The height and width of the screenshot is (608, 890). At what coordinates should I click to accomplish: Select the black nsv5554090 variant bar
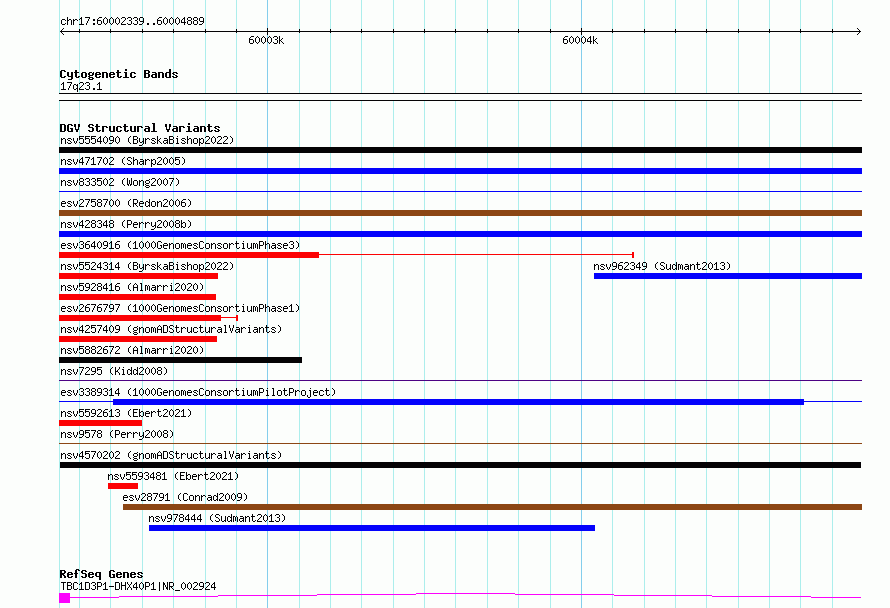tap(460, 150)
